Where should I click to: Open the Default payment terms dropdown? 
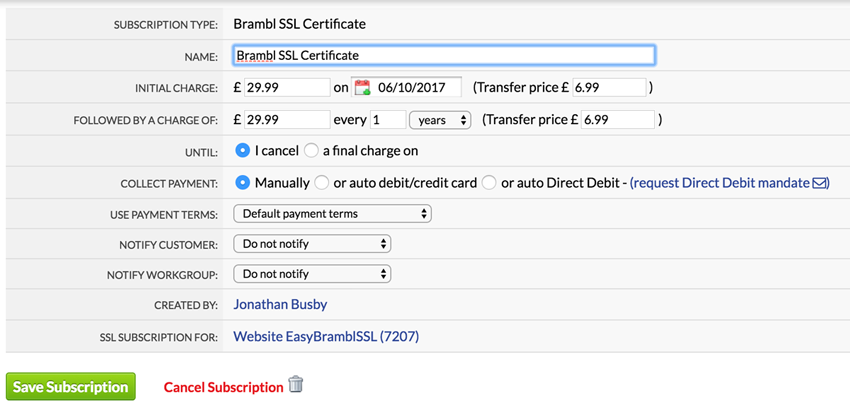pos(332,214)
